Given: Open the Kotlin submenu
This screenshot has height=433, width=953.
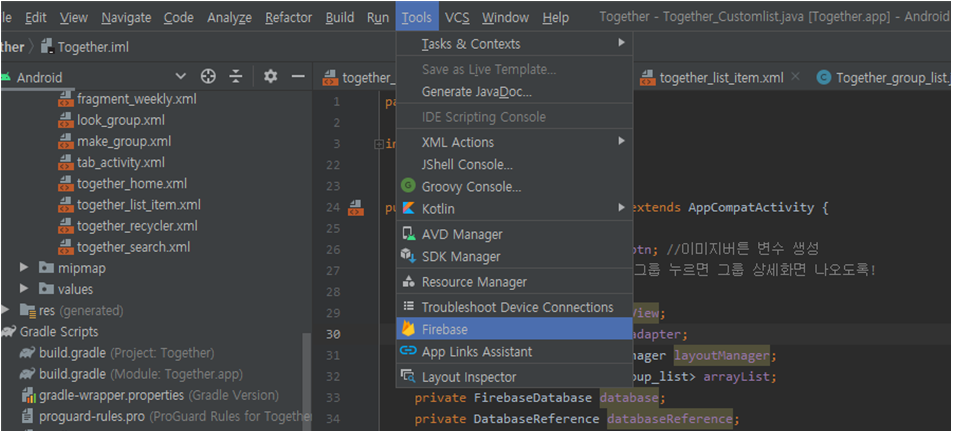Looking at the screenshot, I should (x=514, y=209).
